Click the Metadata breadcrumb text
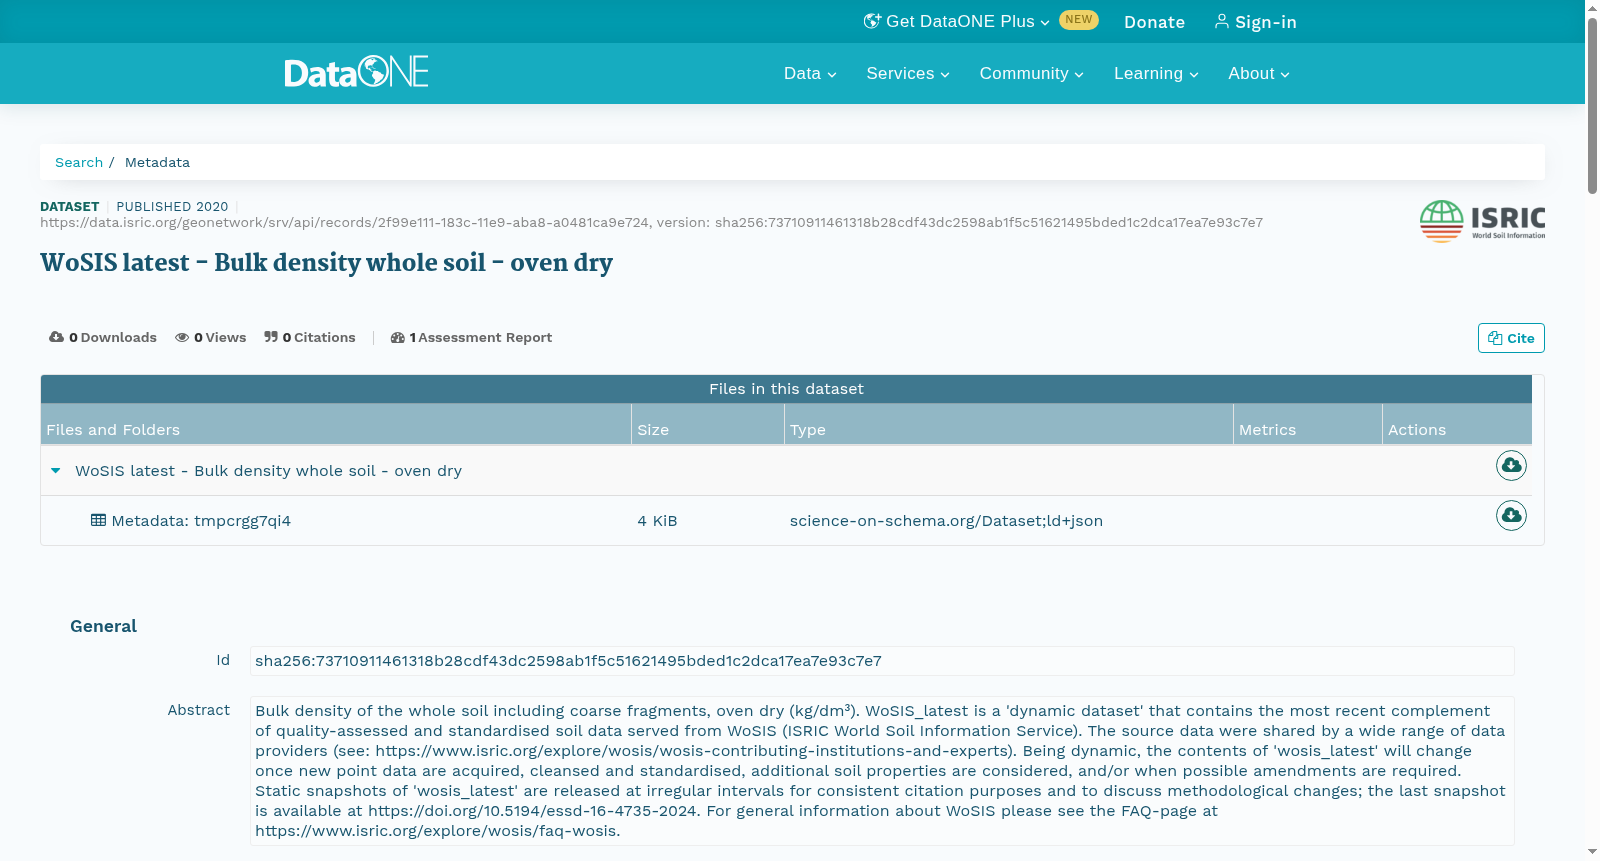Screen dimensions: 1600x861 tap(157, 162)
